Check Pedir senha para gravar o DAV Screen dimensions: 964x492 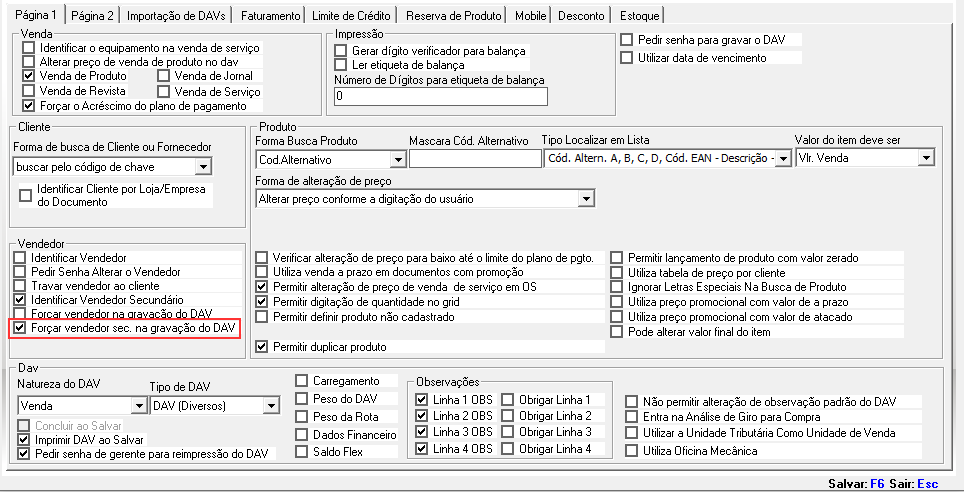[x=626, y=40]
